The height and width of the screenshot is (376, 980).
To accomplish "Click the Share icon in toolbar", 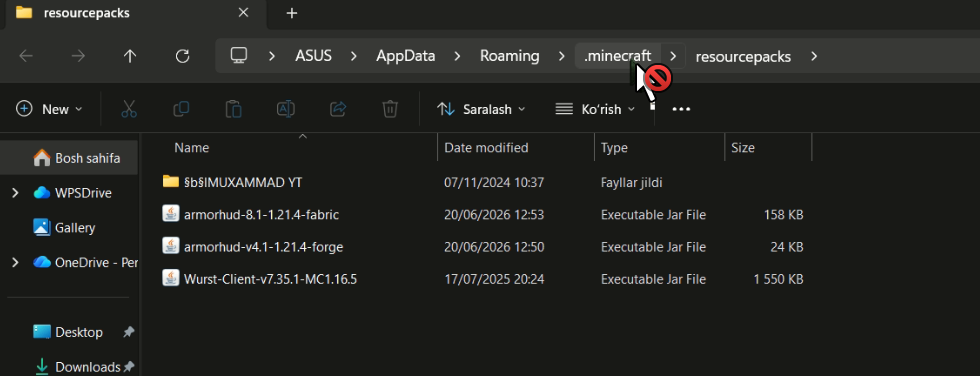I will [x=338, y=109].
